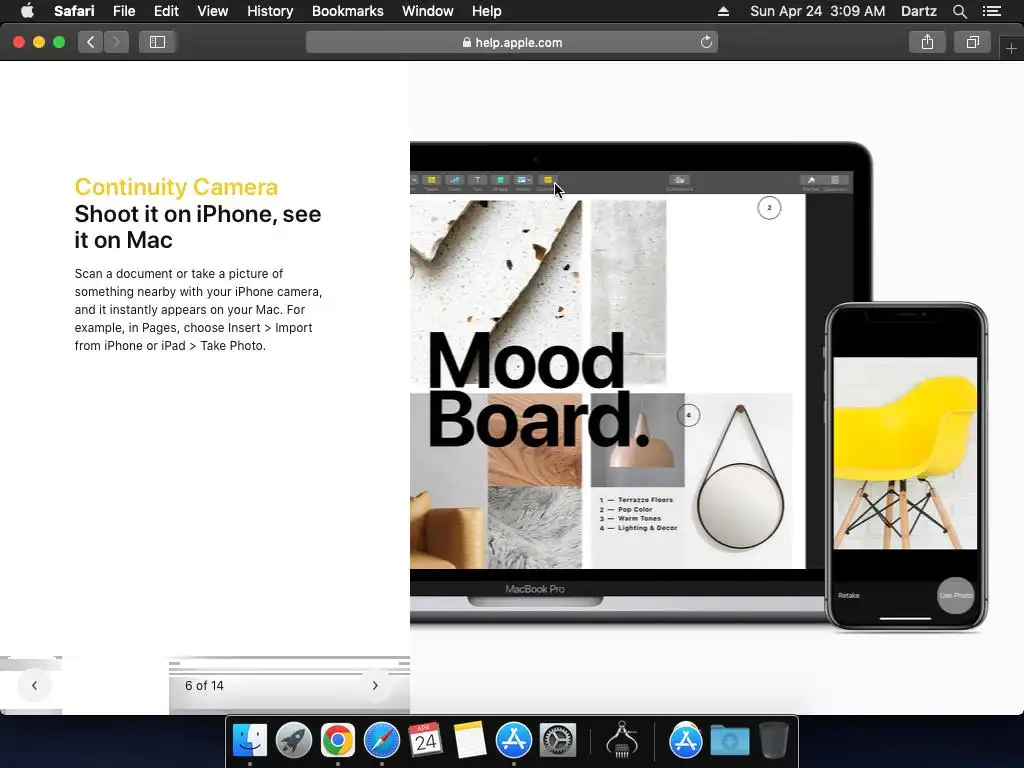1024x768 pixels.
Task: Go back to the previous page in Safari
Action: (x=90, y=42)
